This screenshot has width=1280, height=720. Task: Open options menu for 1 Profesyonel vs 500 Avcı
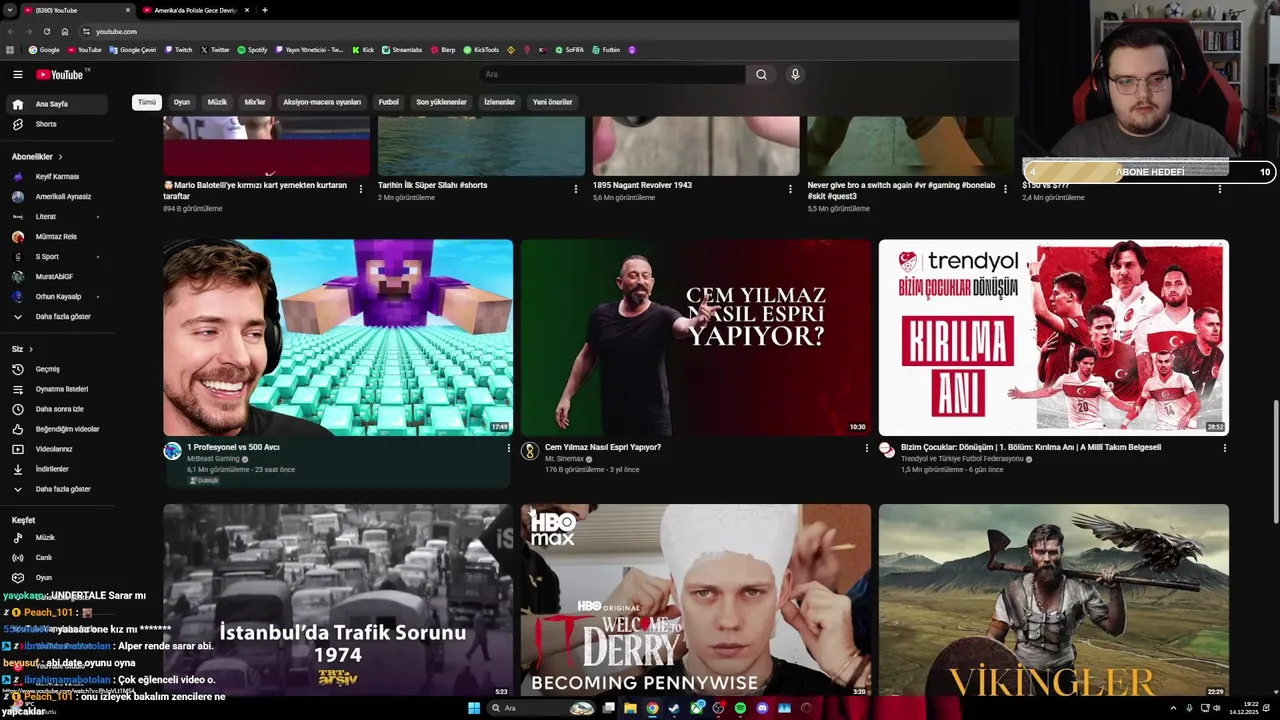pyautogui.click(x=508, y=448)
